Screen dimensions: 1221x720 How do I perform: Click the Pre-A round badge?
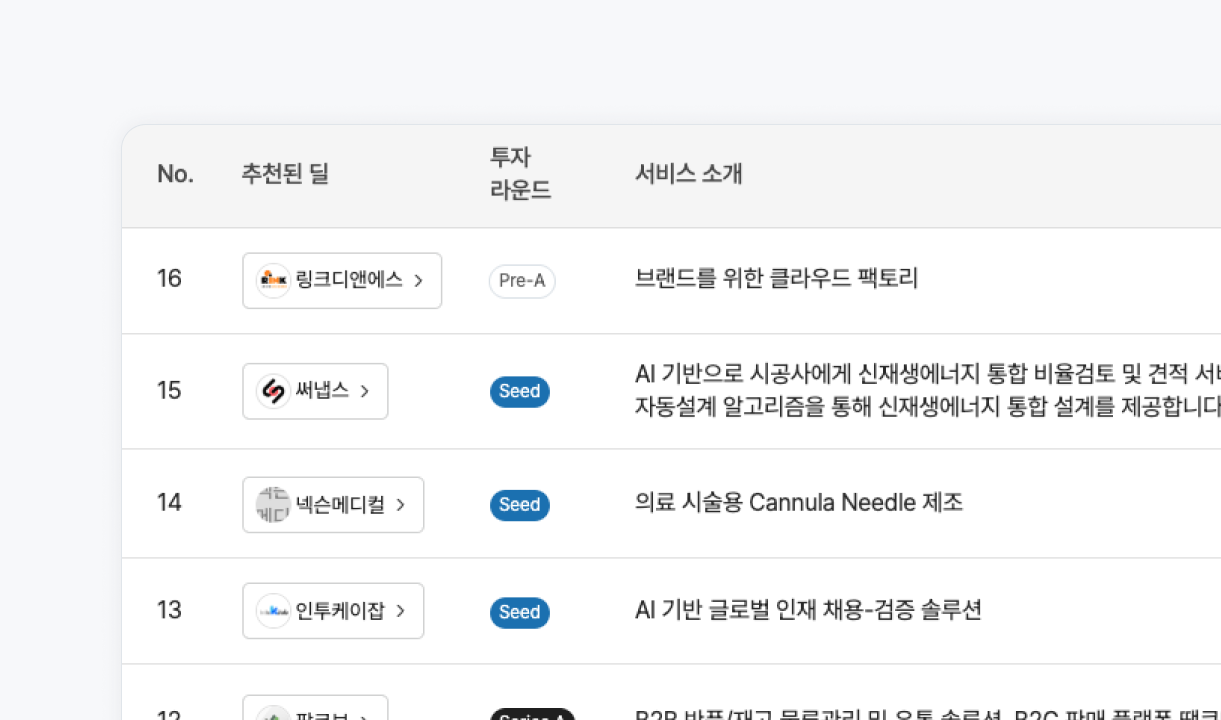(522, 281)
